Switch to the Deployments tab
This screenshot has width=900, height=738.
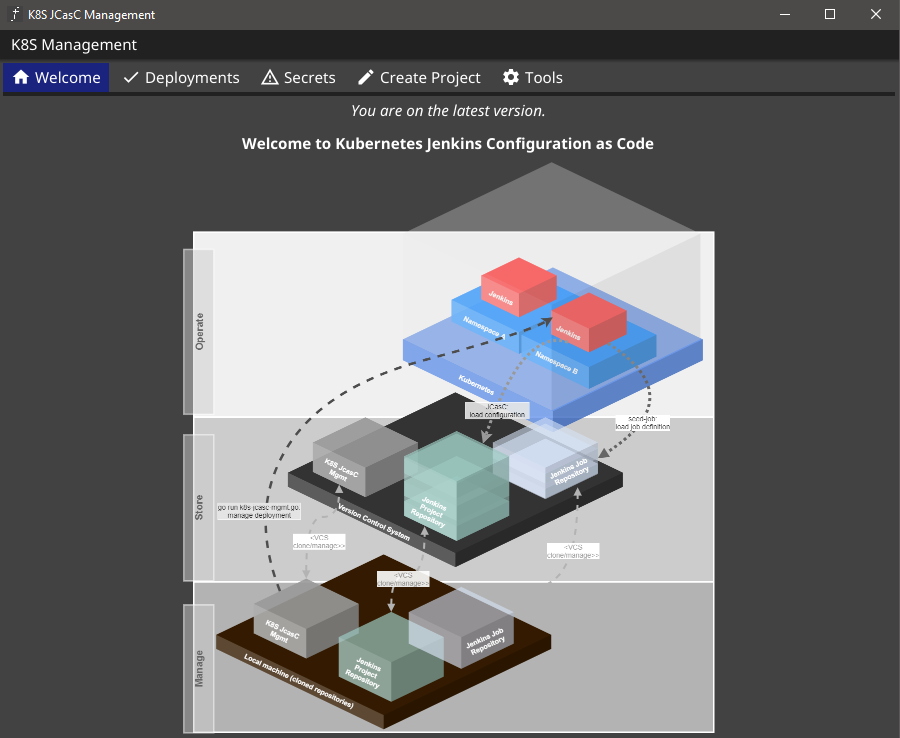click(x=181, y=77)
